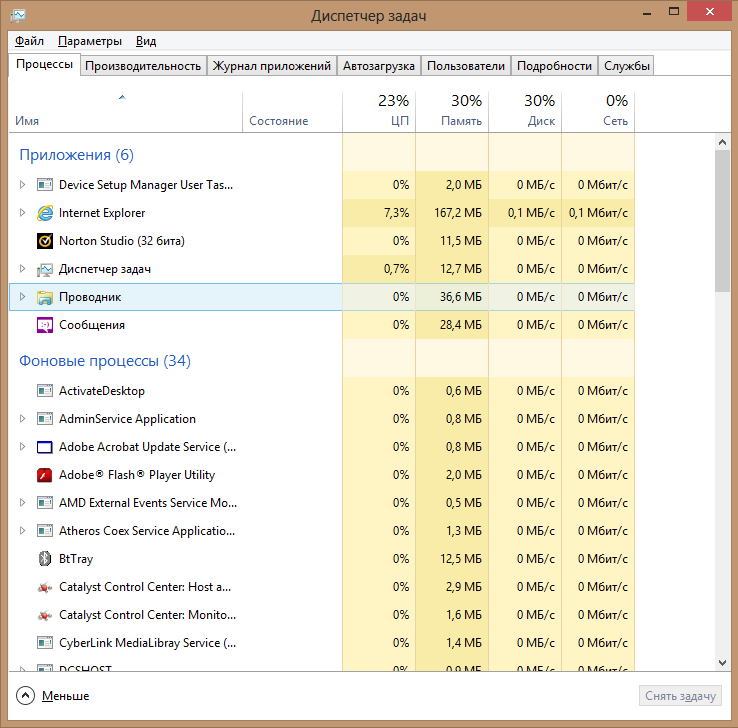
Task: Expand the Atheros Coex Service entry
Action: click(22, 531)
